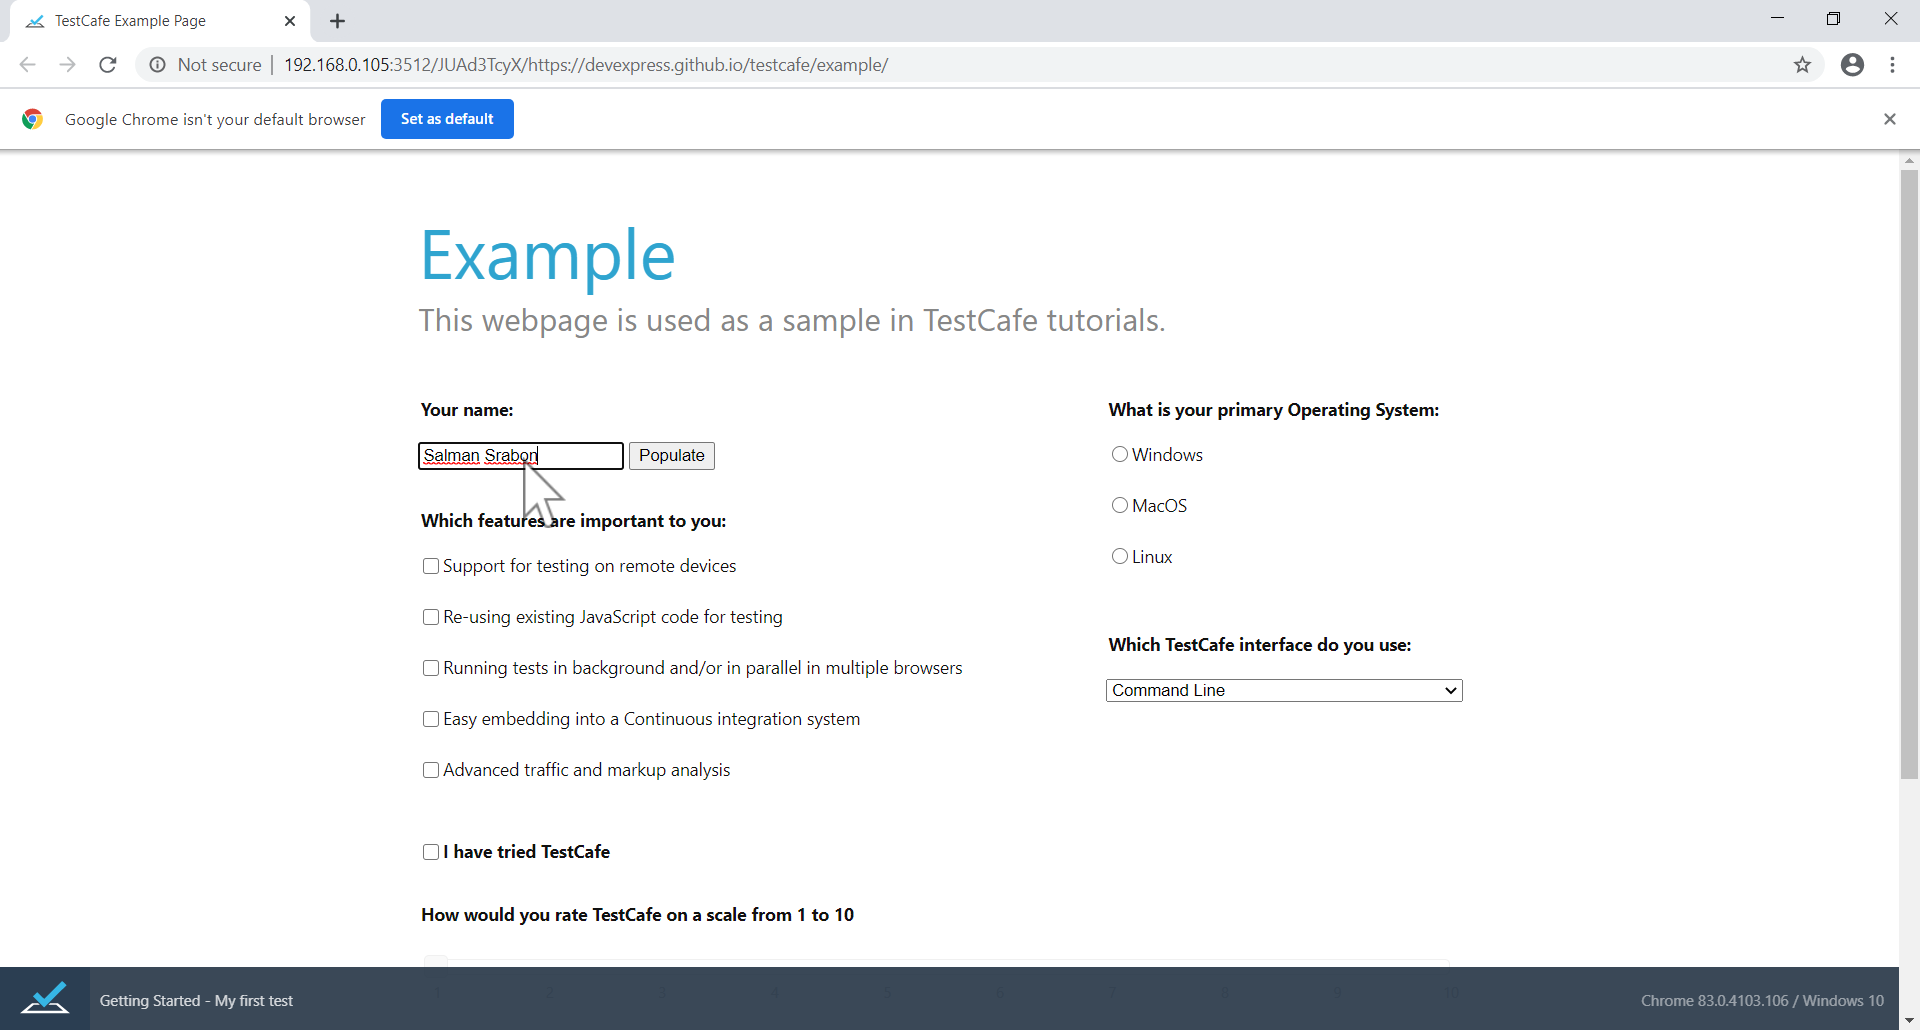The height and width of the screenshot is (1030, 1920).
Task: Tick the I have tried TestCafe checkbox
Action: click(431, 852)
